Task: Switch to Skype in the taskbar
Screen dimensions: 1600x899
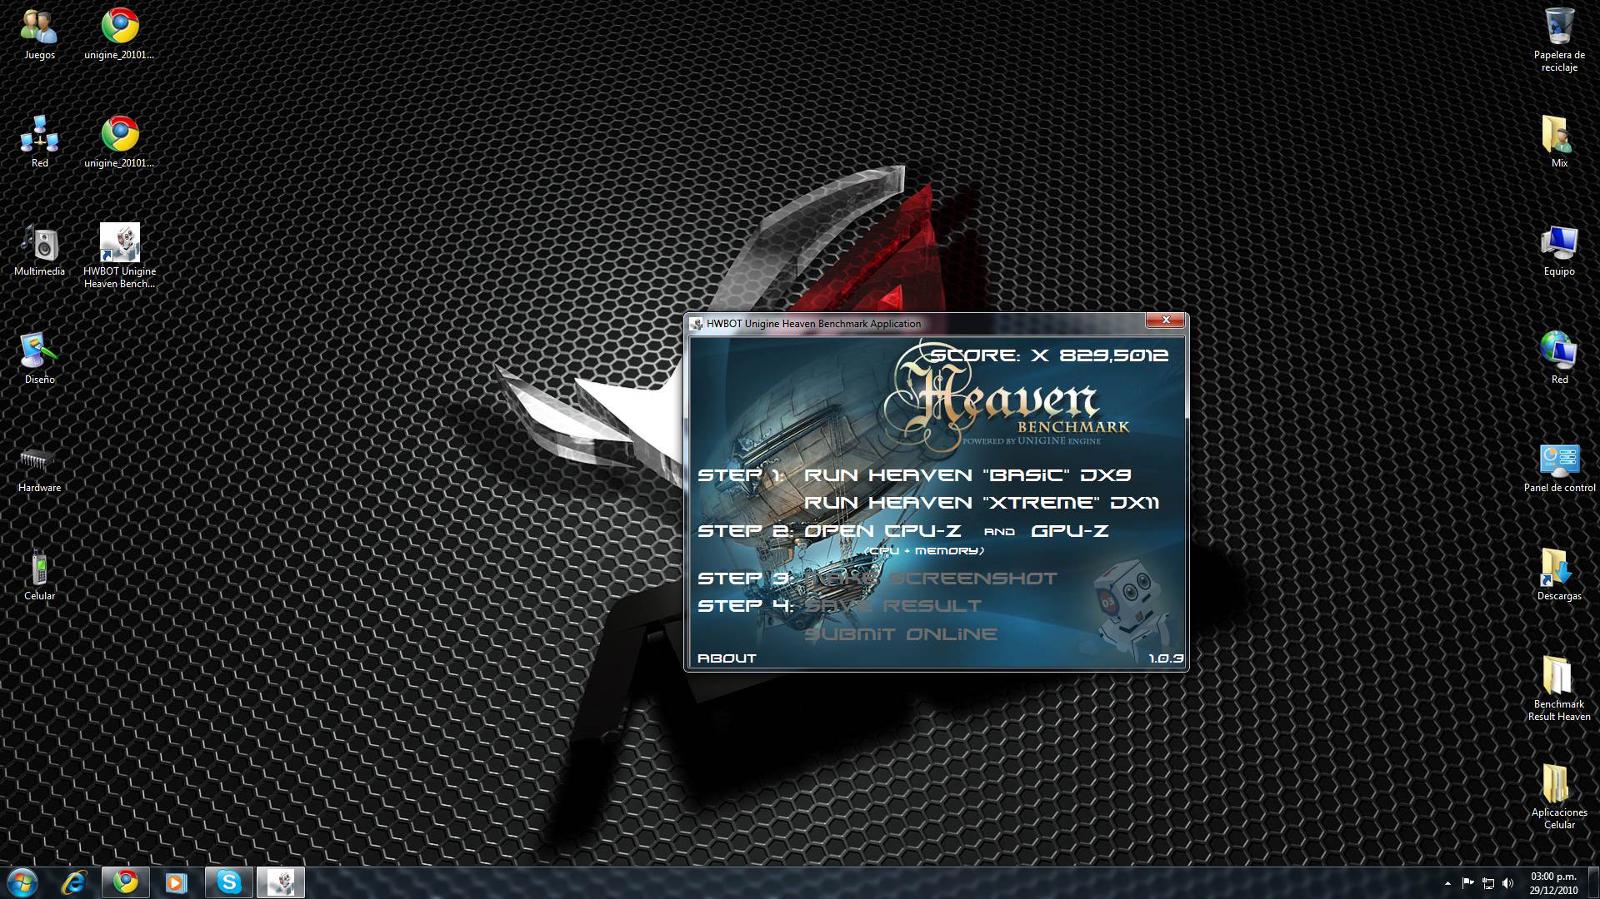Action: [229, 882]
